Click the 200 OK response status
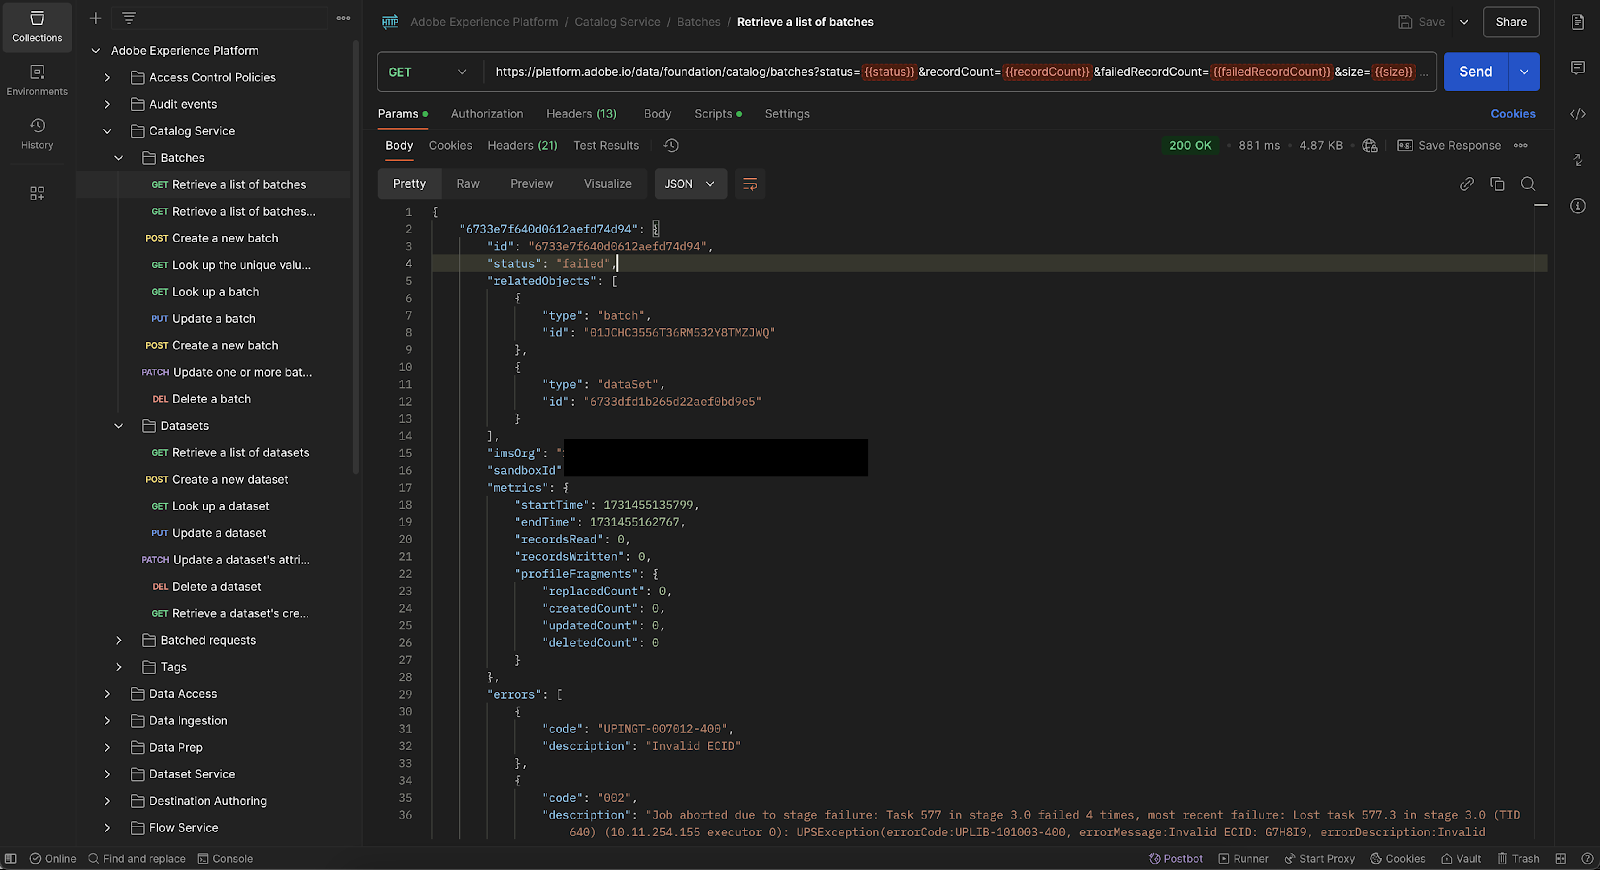The height and width of the screenshot is (870, 1600). coord(1190,146)
